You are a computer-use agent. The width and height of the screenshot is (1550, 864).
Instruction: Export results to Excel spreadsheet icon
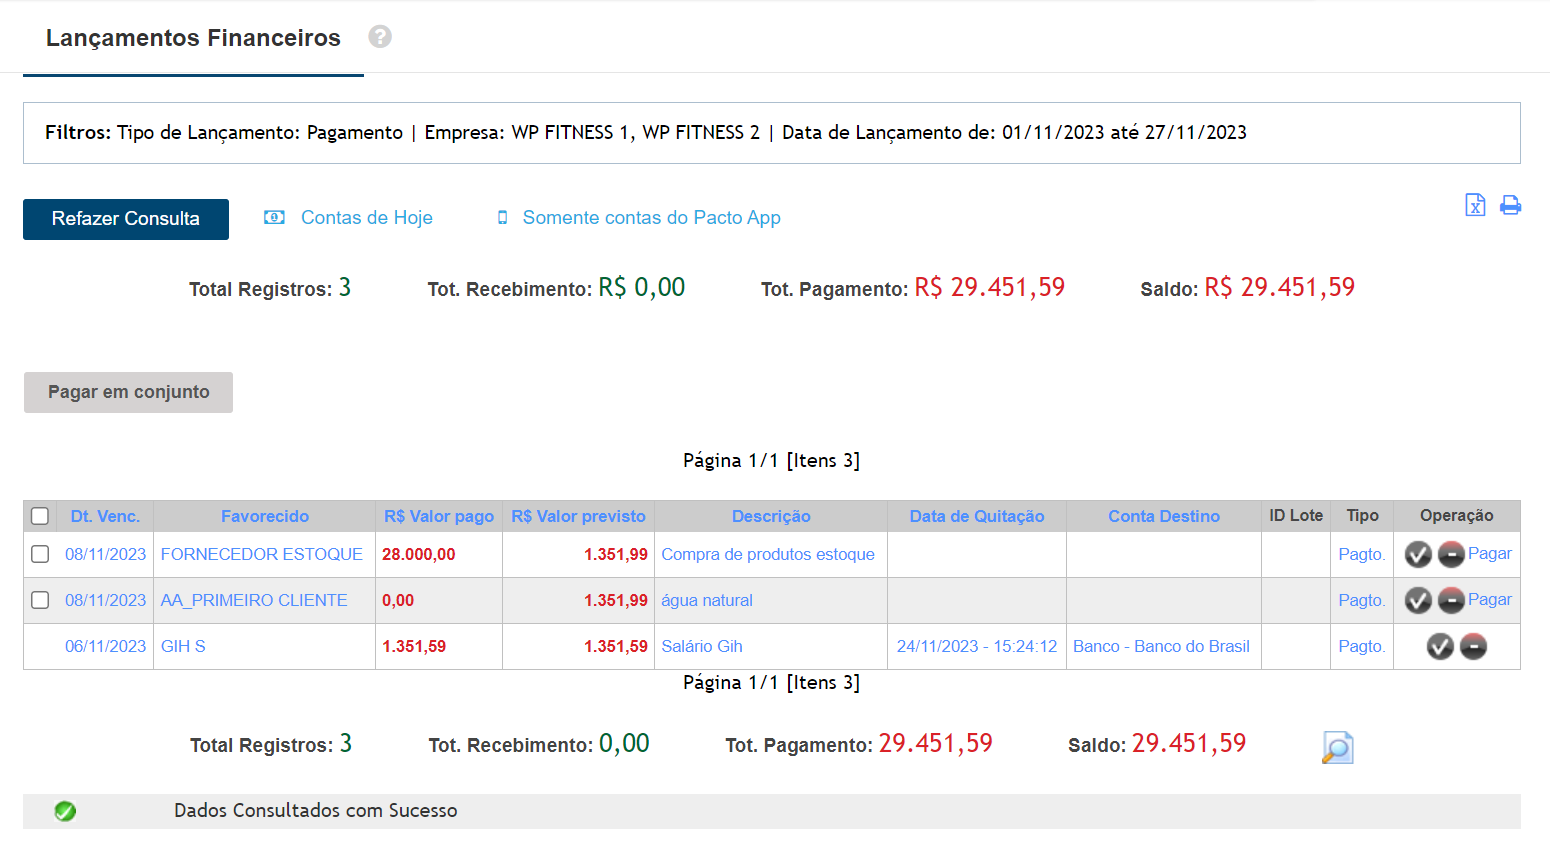pos(1475,205)
